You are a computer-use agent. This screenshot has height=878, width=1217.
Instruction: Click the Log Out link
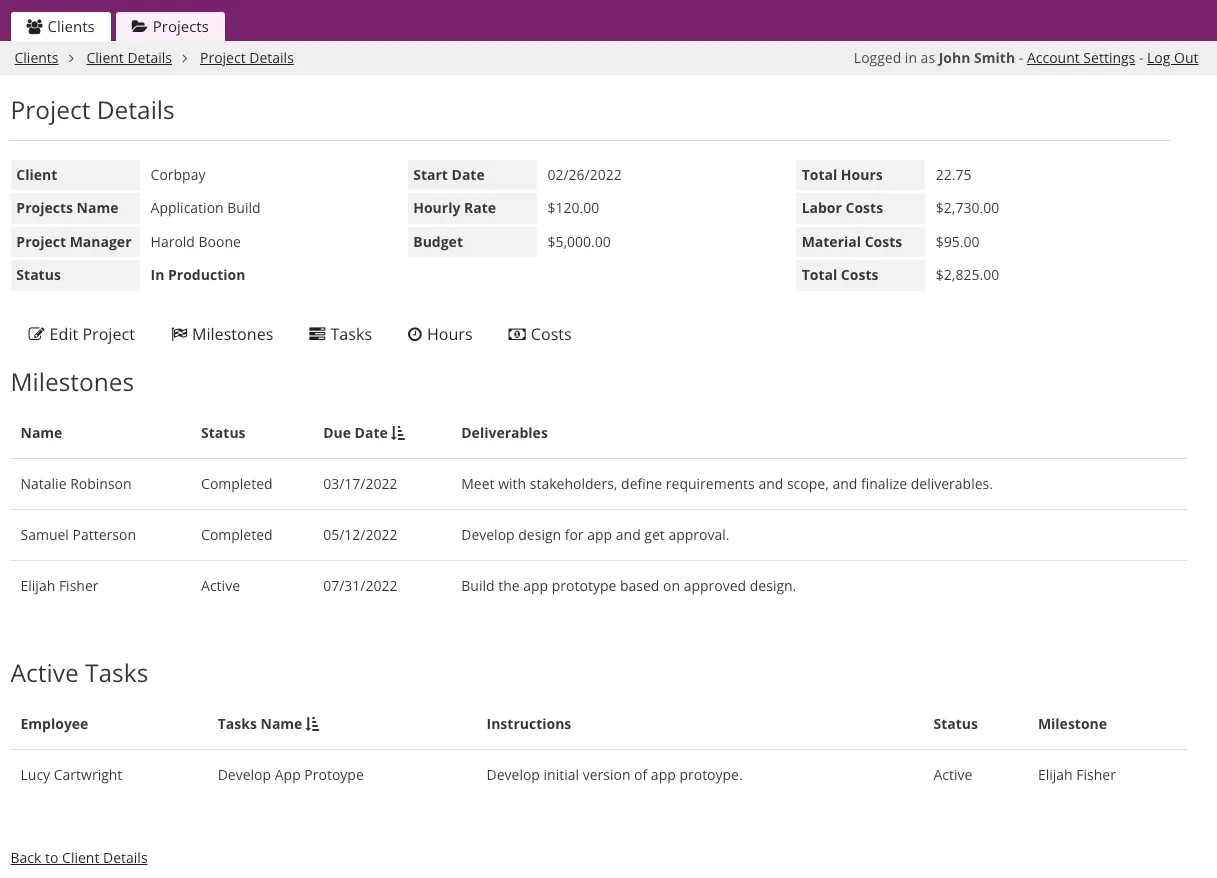click(1172, 57)
